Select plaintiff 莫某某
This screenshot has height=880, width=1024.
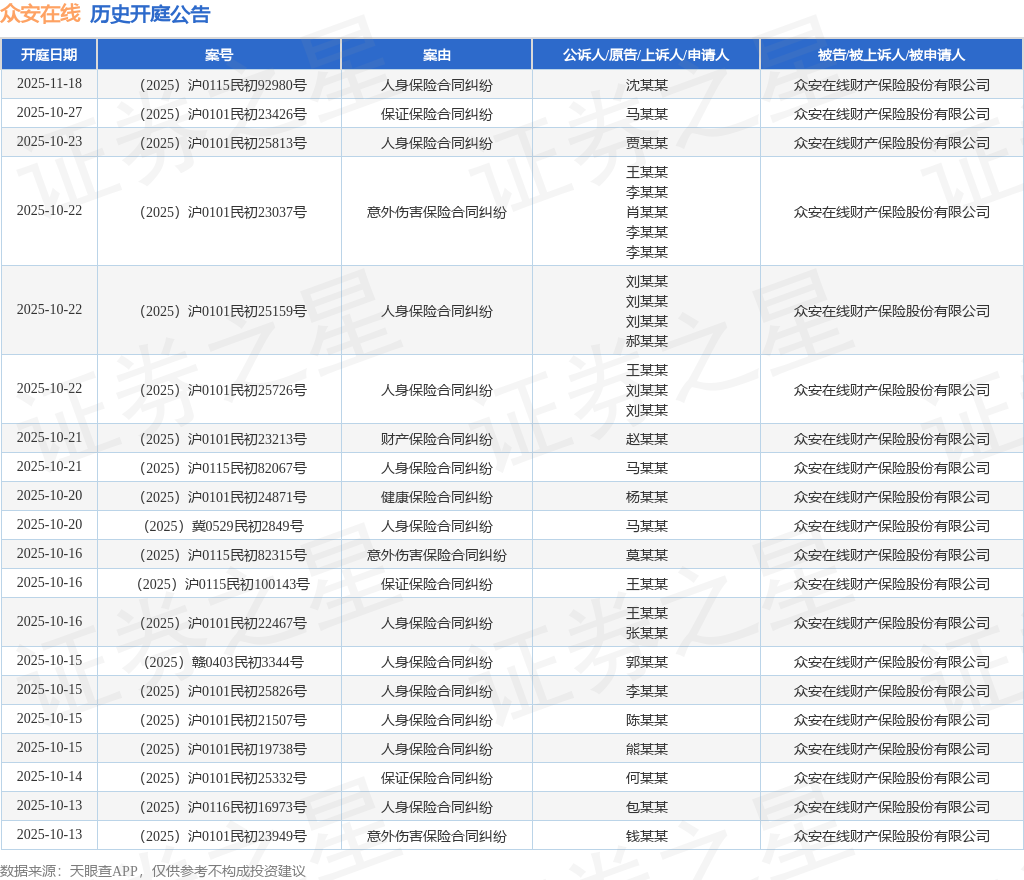point(647,556)
